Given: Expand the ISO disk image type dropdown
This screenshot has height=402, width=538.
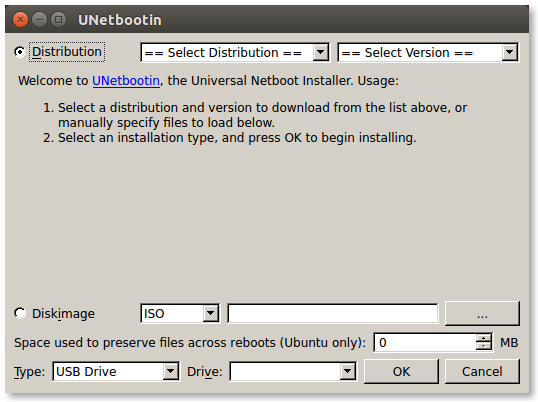Looking at the screenshot, I should tap(180, 313).
